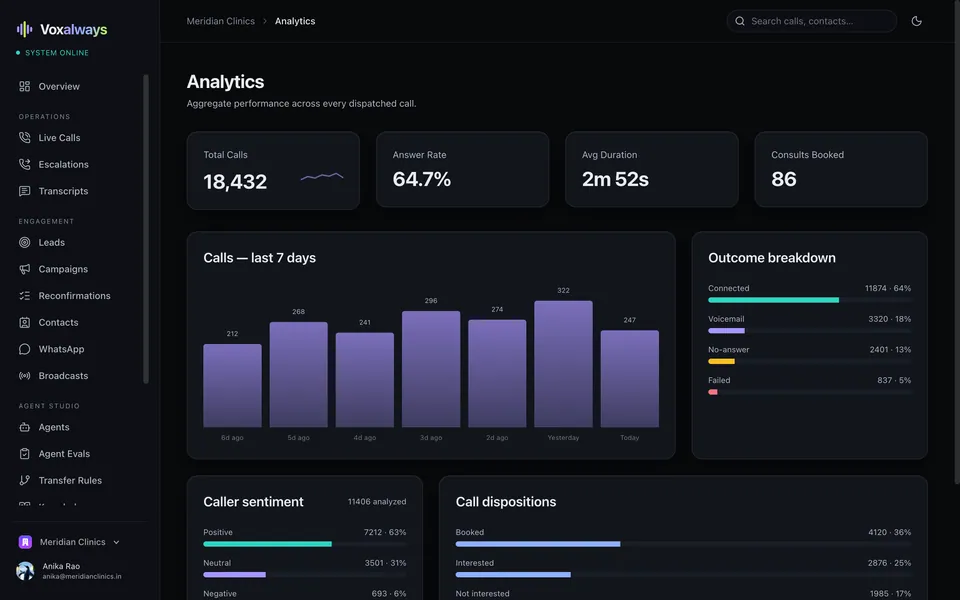960x600 pixels.
Task: Click the Escalations phone-forward icon
Action: 24,164
